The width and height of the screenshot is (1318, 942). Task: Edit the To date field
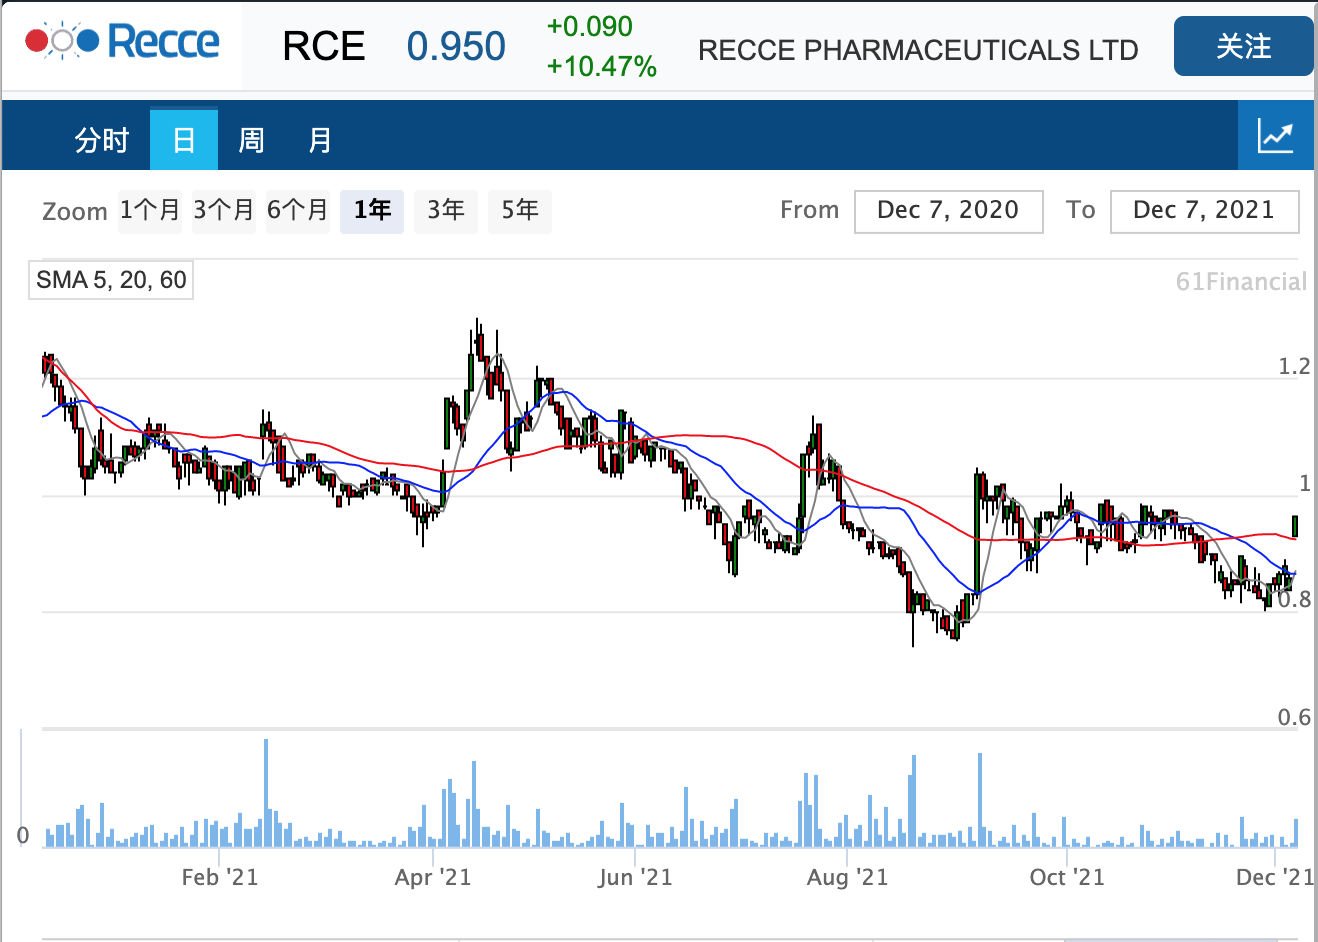(1204, 211)
